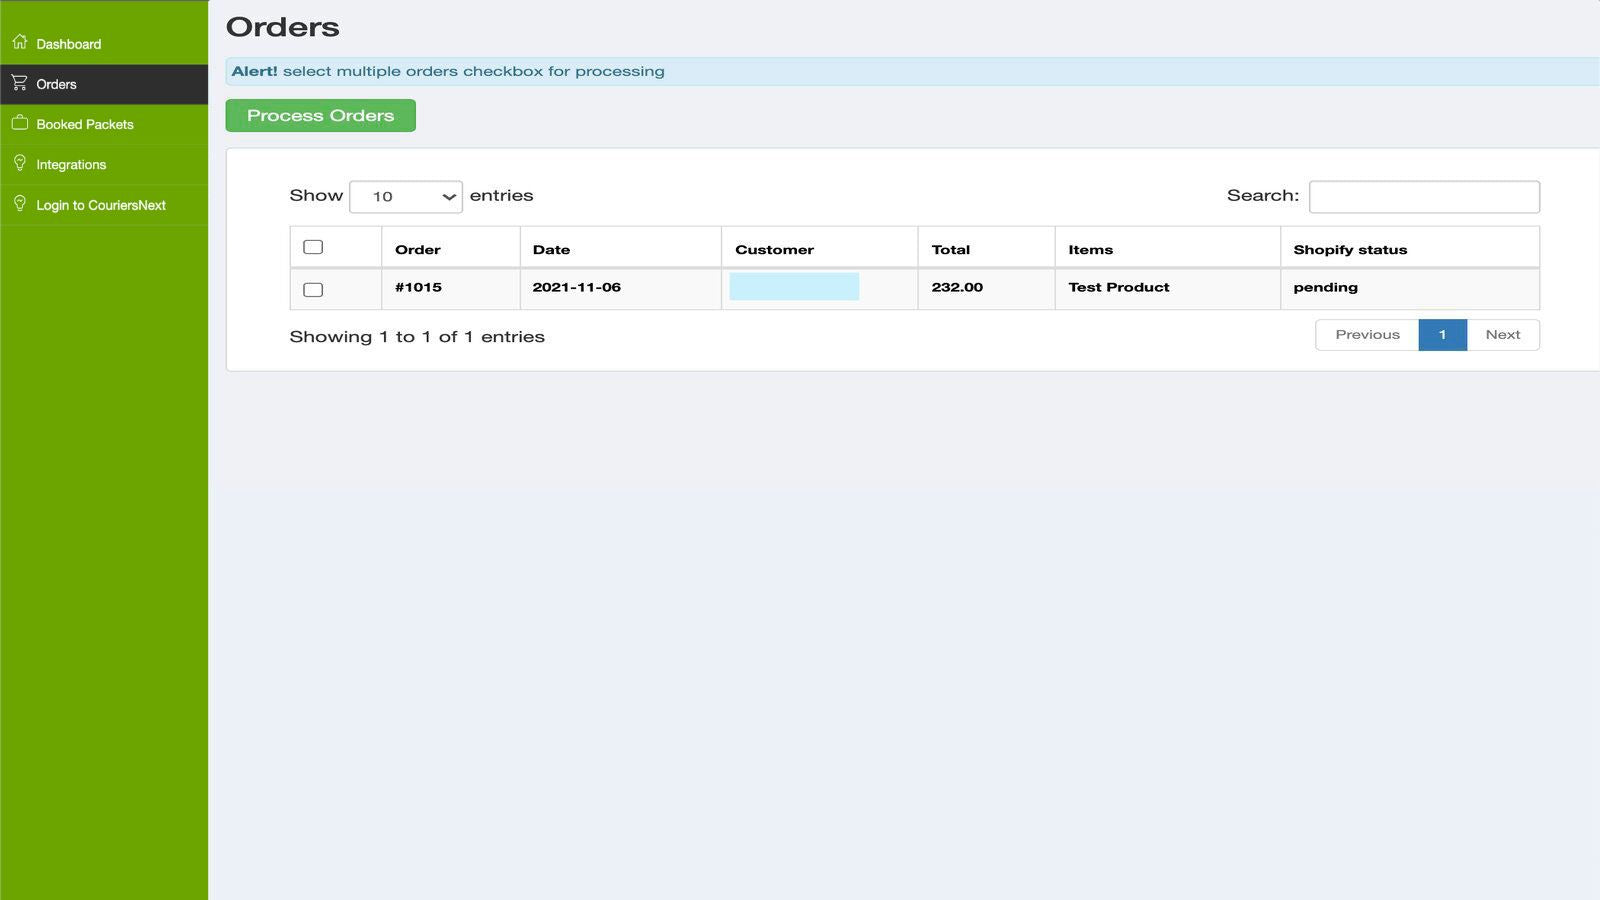Viewport: 1600px width, 900px height.
Task: Check the box for order #1015
Action: [x=313, y=290]
